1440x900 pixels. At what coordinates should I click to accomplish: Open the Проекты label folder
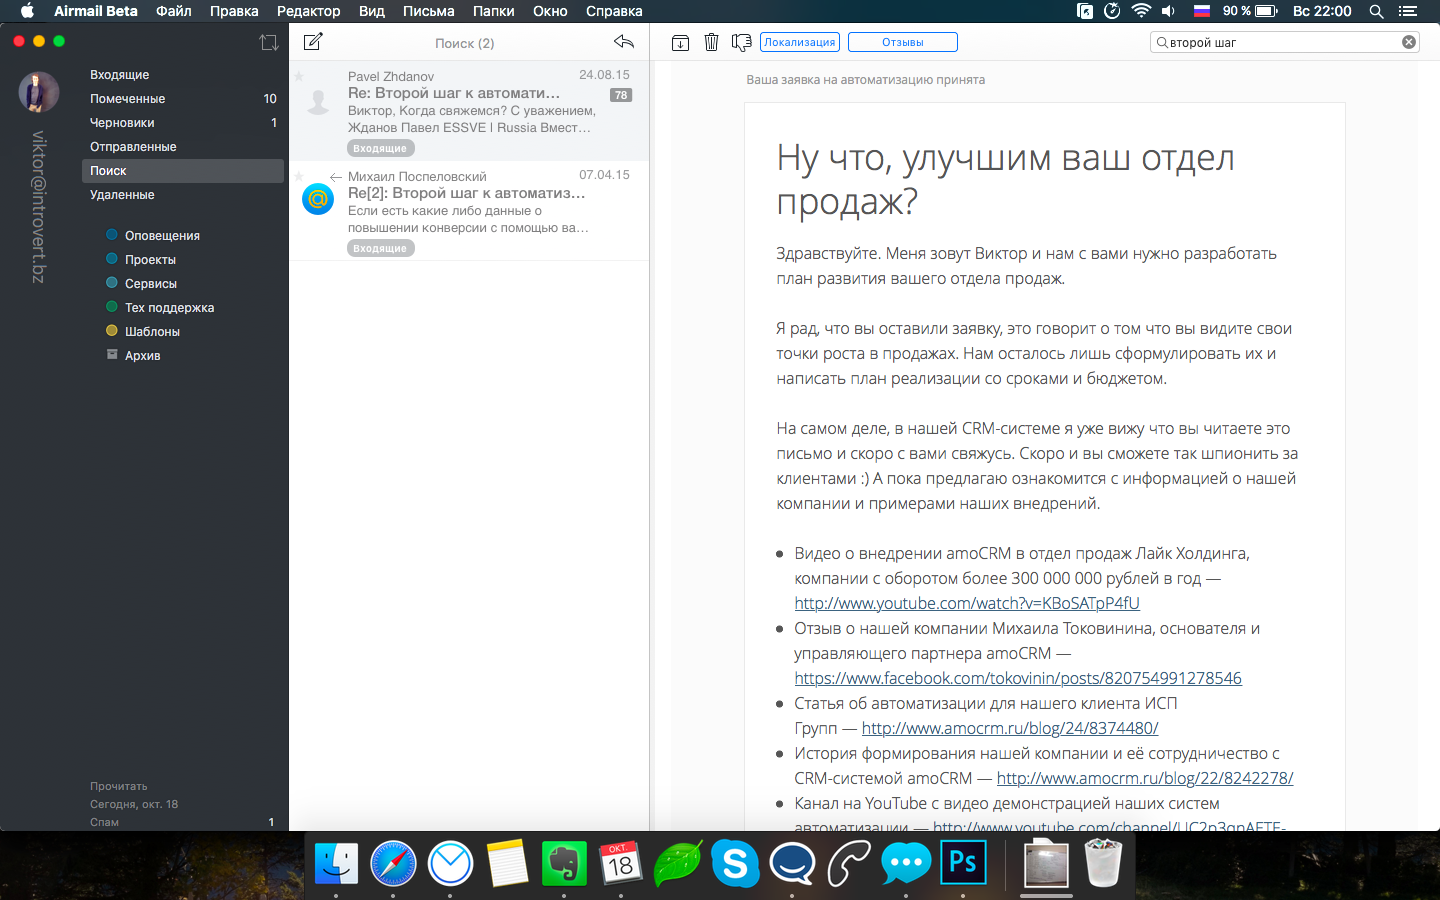(x=150, y=260)
